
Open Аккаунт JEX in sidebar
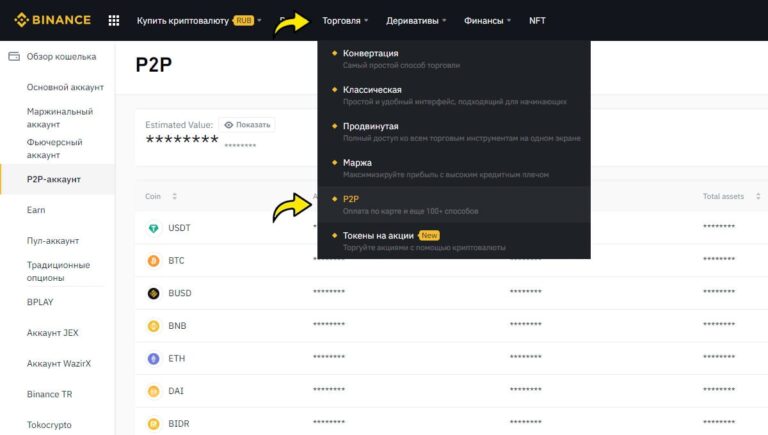52,333
